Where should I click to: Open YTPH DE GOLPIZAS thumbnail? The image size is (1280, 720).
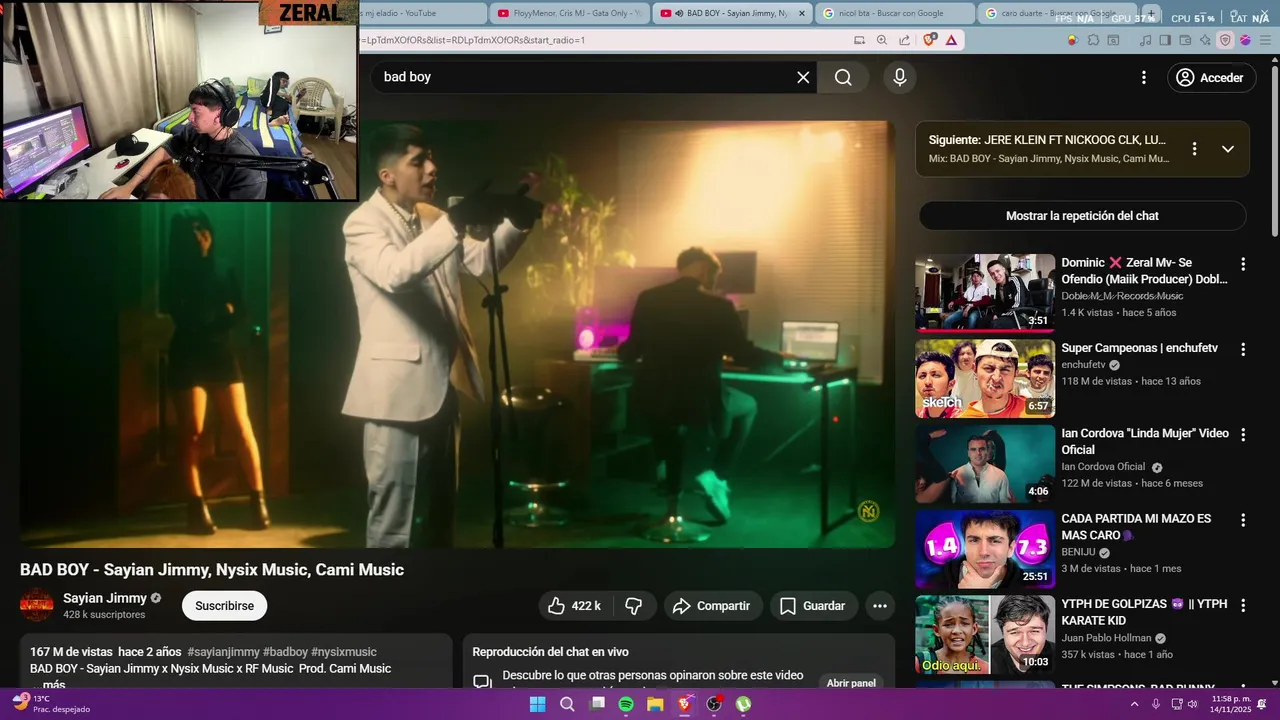pyautogui.click(x=985, y=634)
